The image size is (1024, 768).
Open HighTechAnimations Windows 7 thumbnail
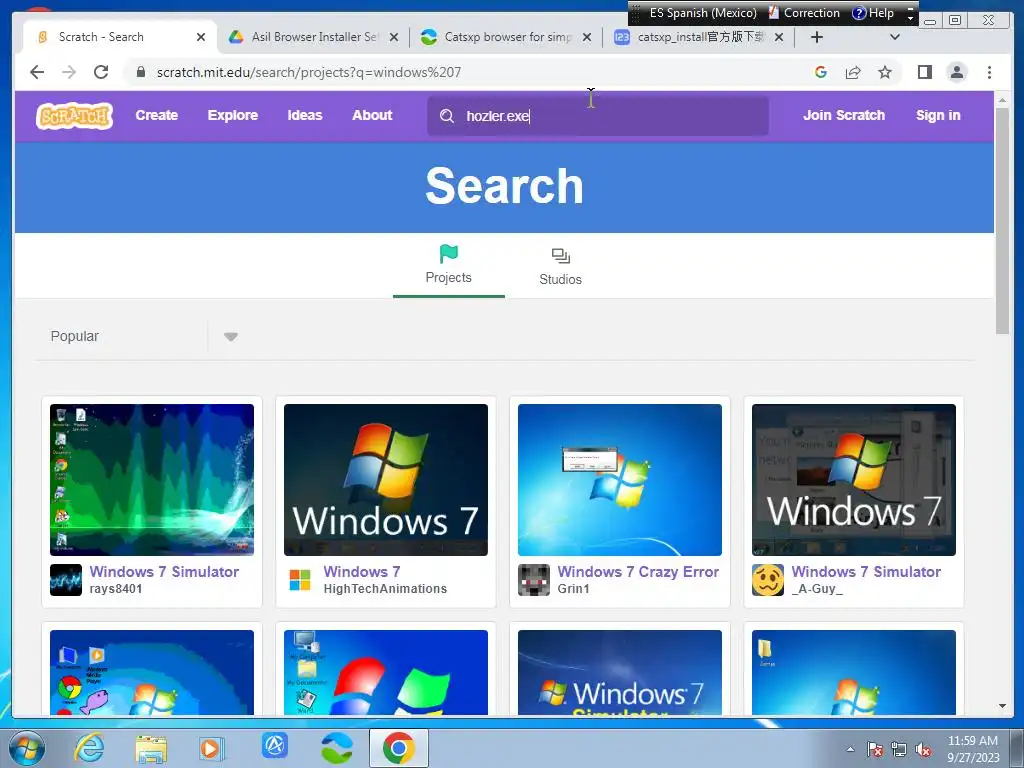[x=386, y=480]
